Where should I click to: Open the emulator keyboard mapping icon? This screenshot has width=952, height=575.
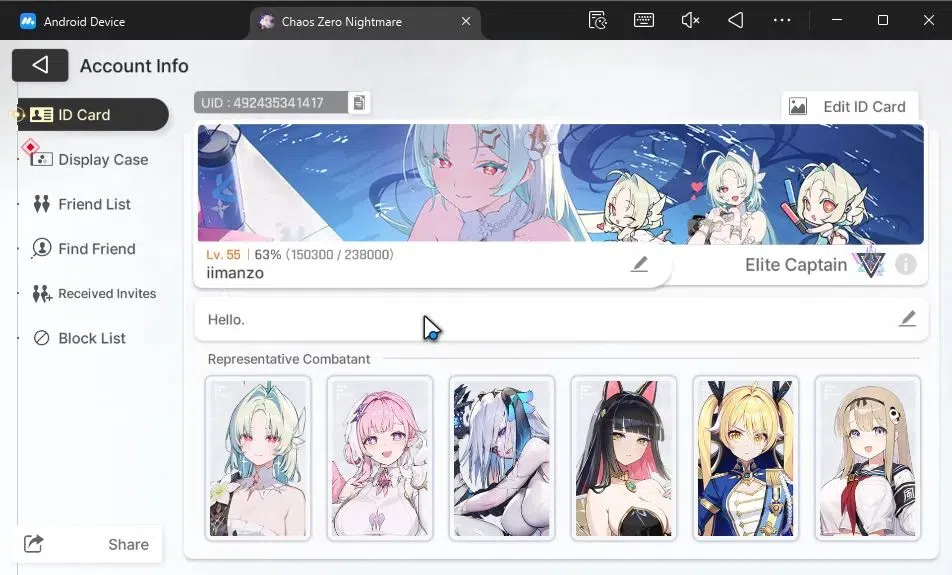pyautogui.click(x=644, y=20)
